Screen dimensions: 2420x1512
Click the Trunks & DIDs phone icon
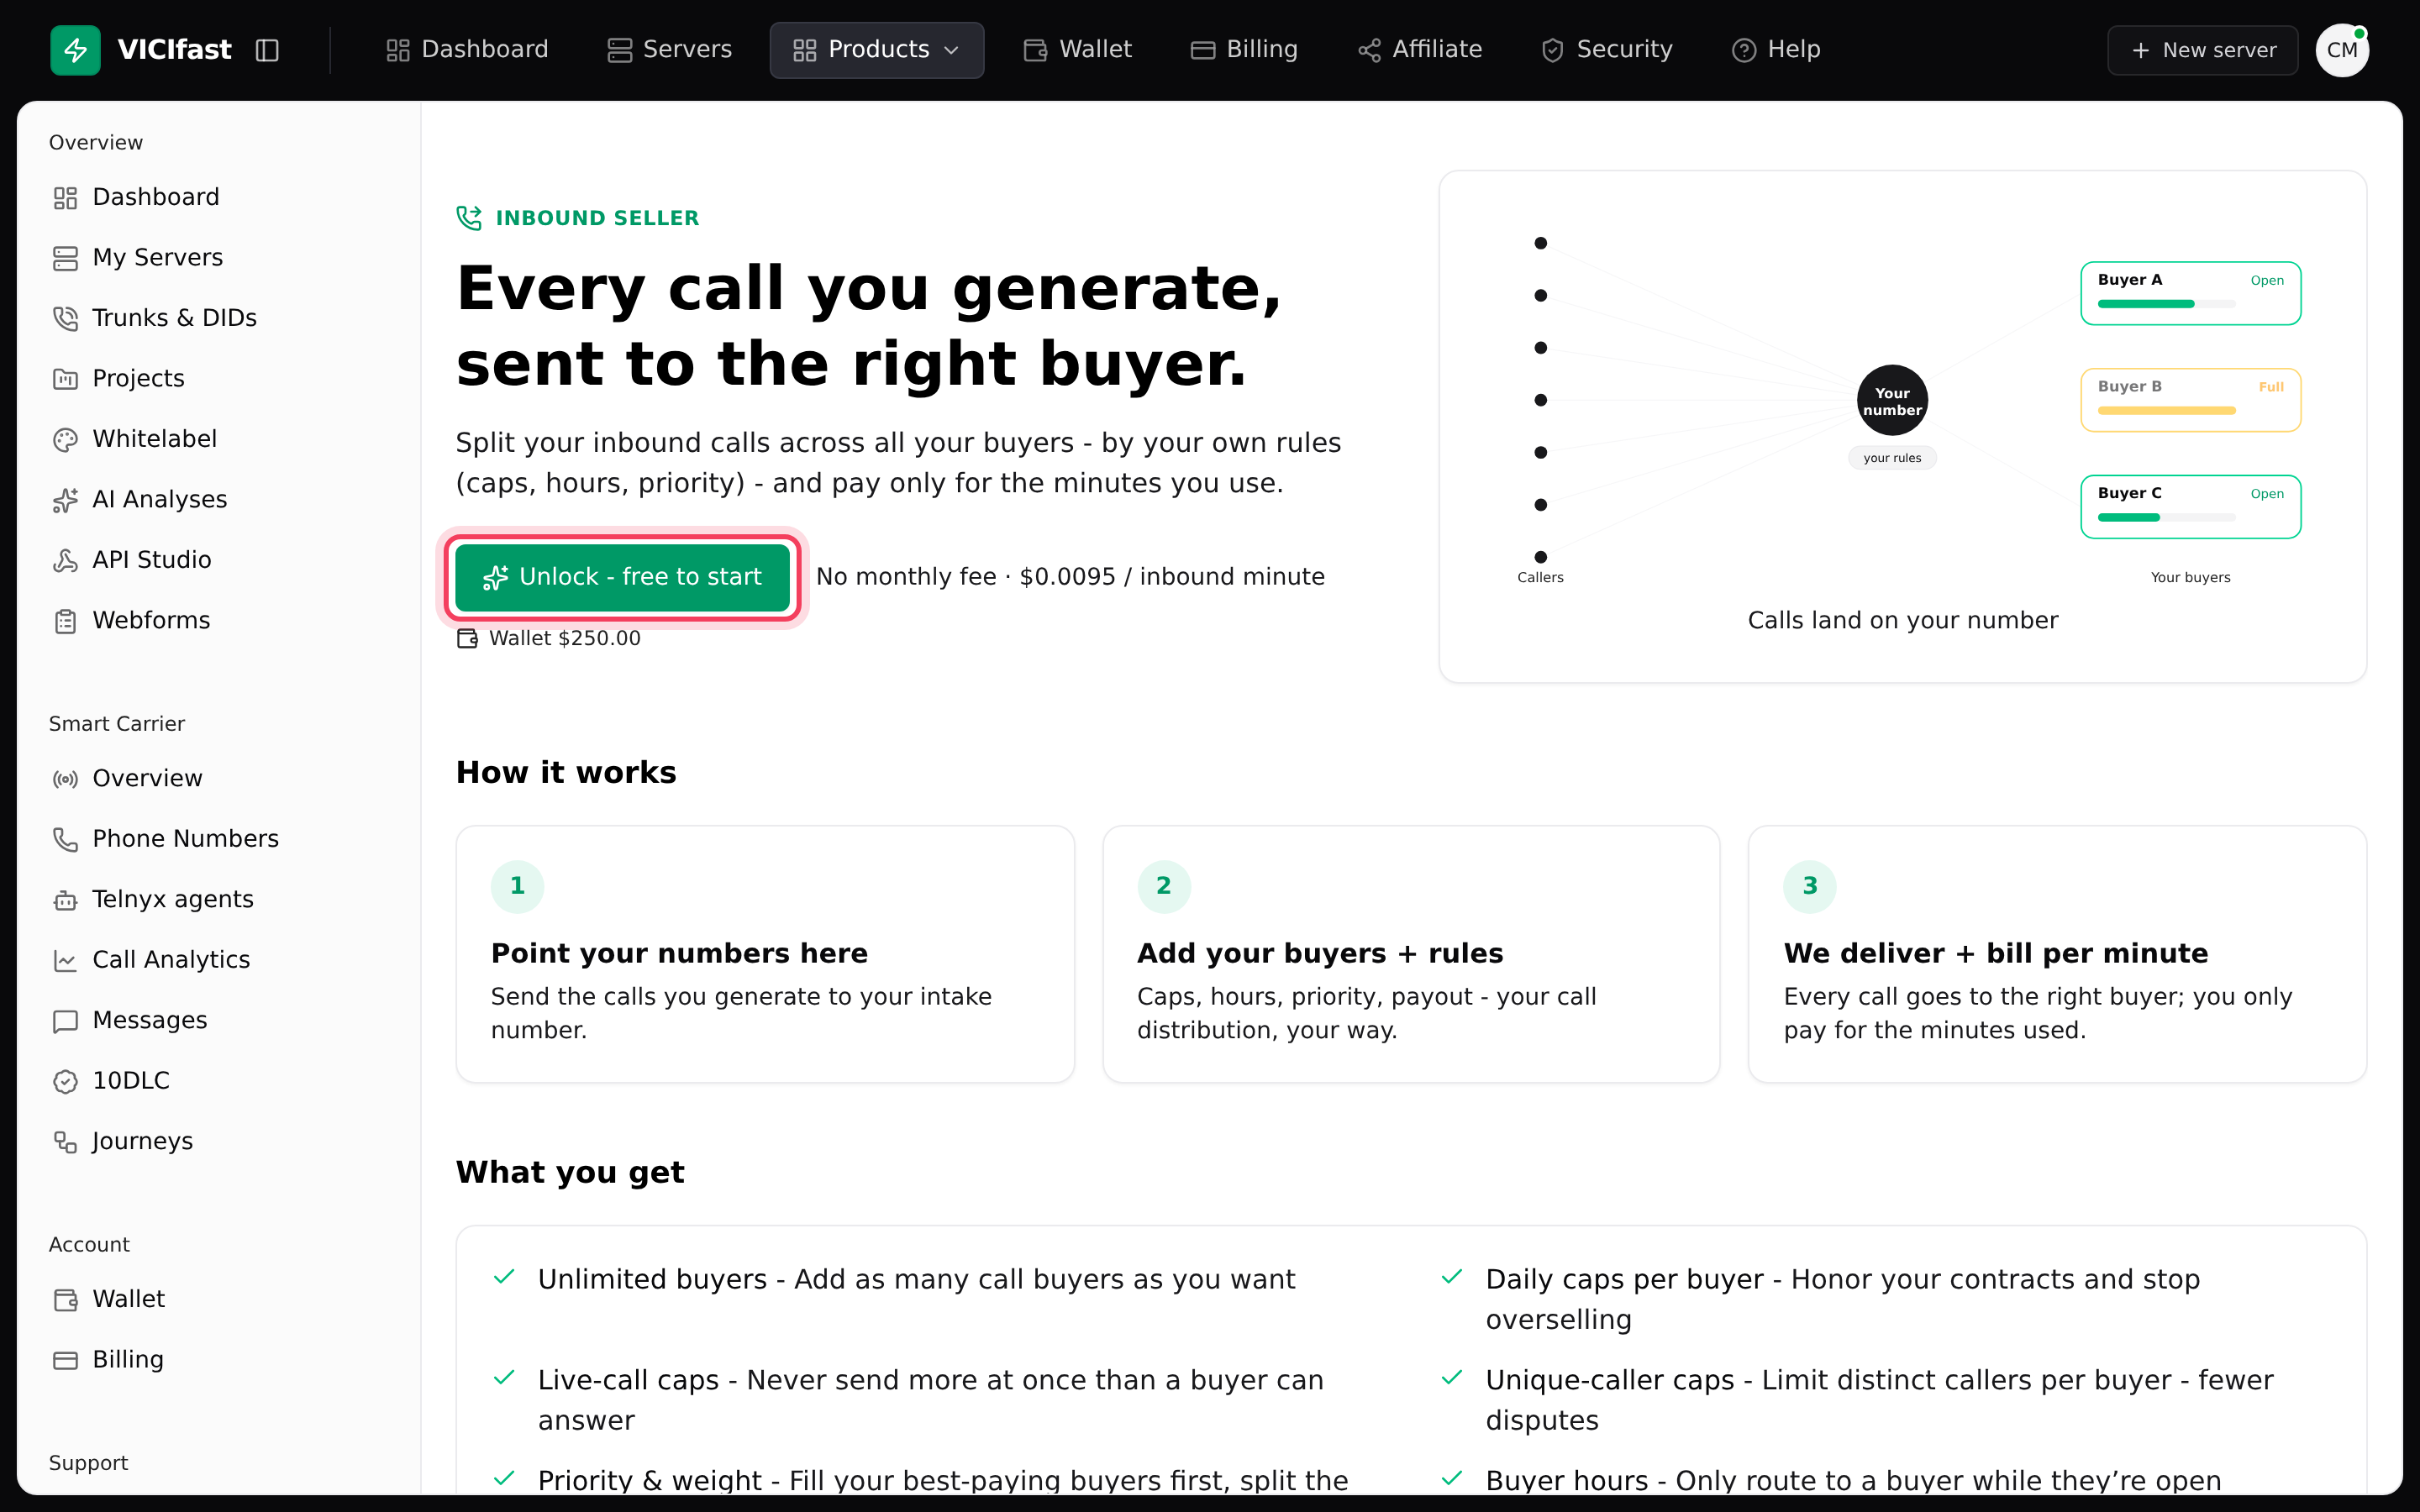click(x=65, y=319)
